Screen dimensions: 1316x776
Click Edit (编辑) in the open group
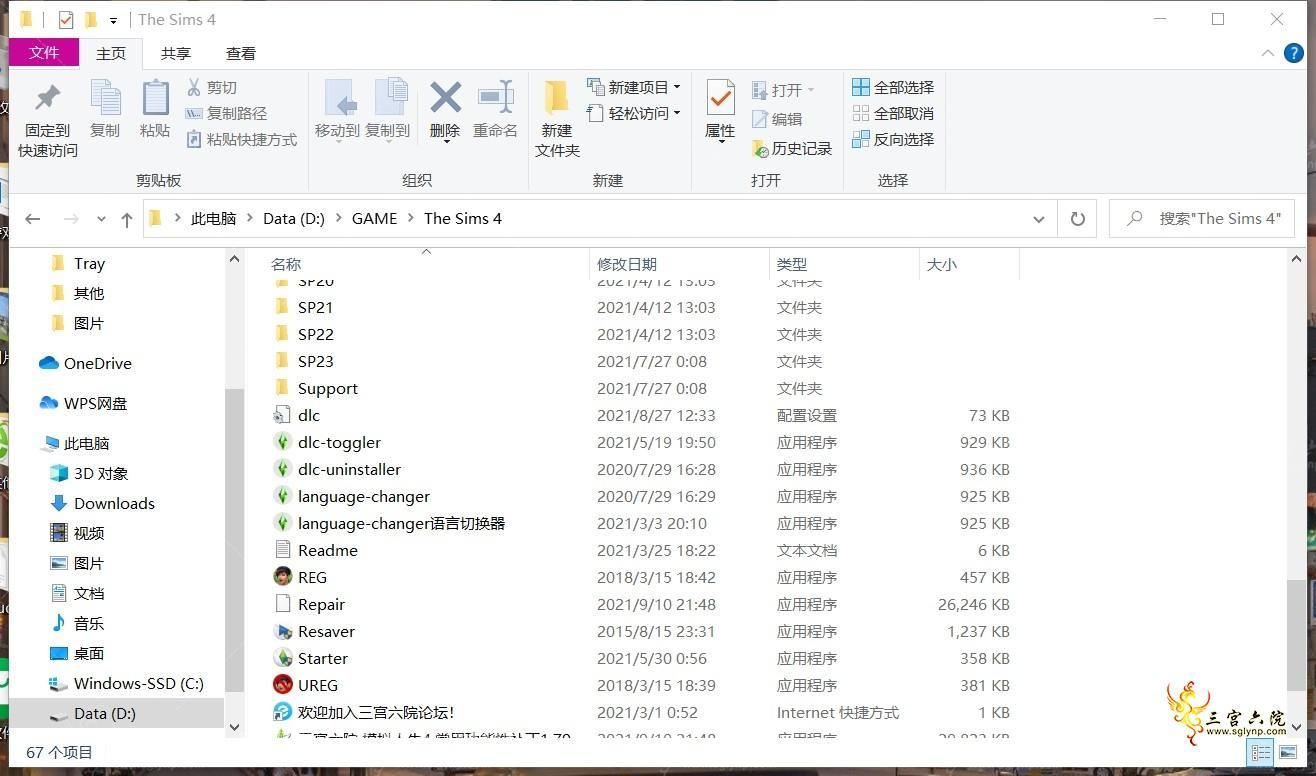point(777,119)
